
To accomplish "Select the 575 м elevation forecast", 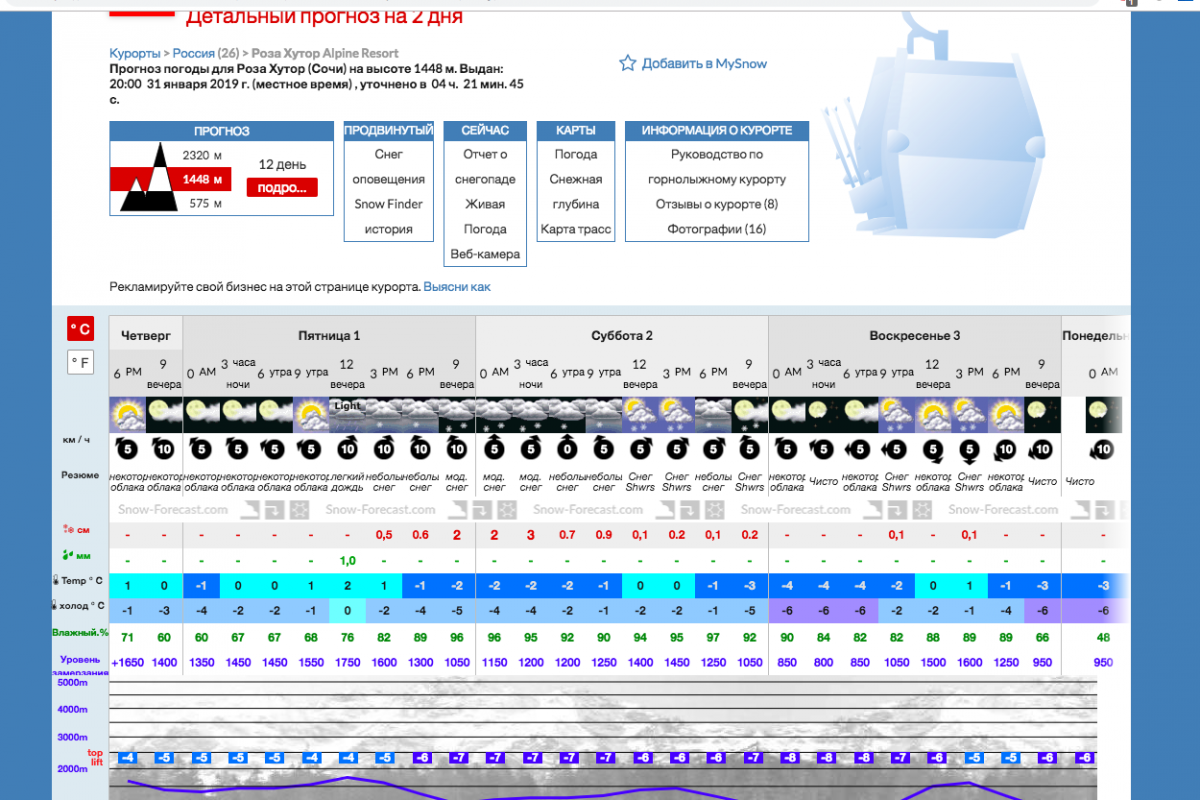I will pyautogui.click(x=205, y=204).
